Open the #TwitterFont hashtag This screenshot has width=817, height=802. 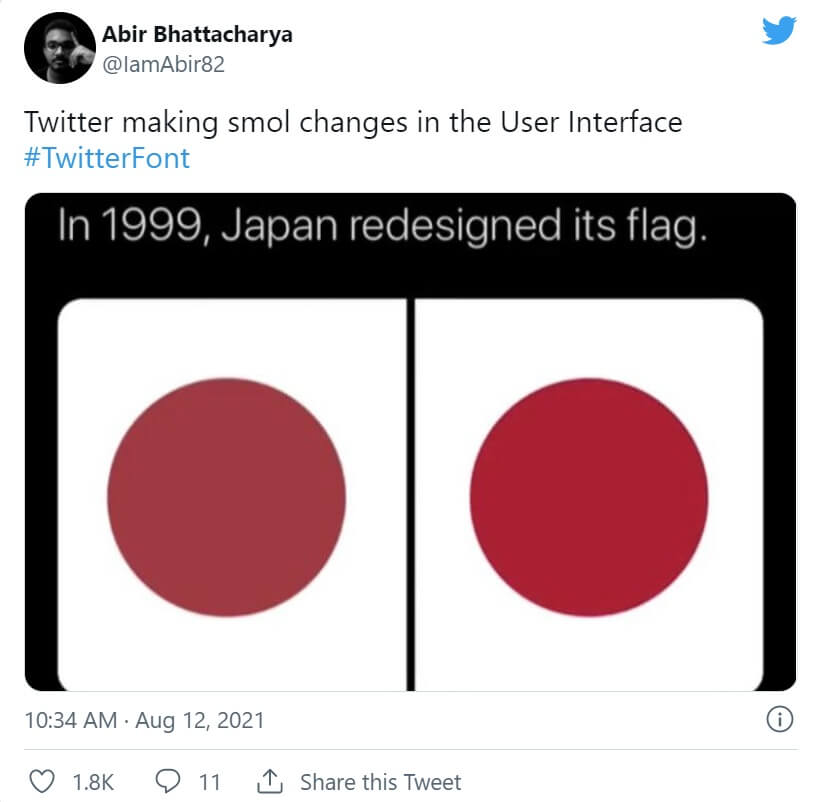tap(106, 157)
